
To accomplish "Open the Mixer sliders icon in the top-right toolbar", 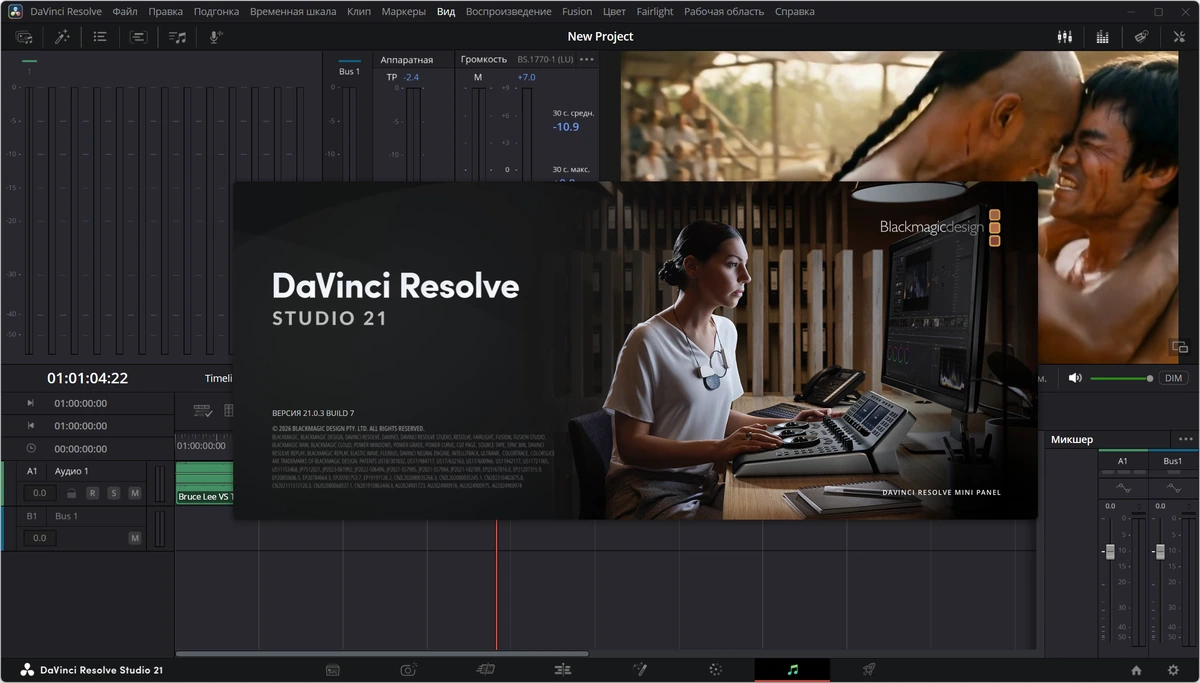I will [x=1064, y=37].
